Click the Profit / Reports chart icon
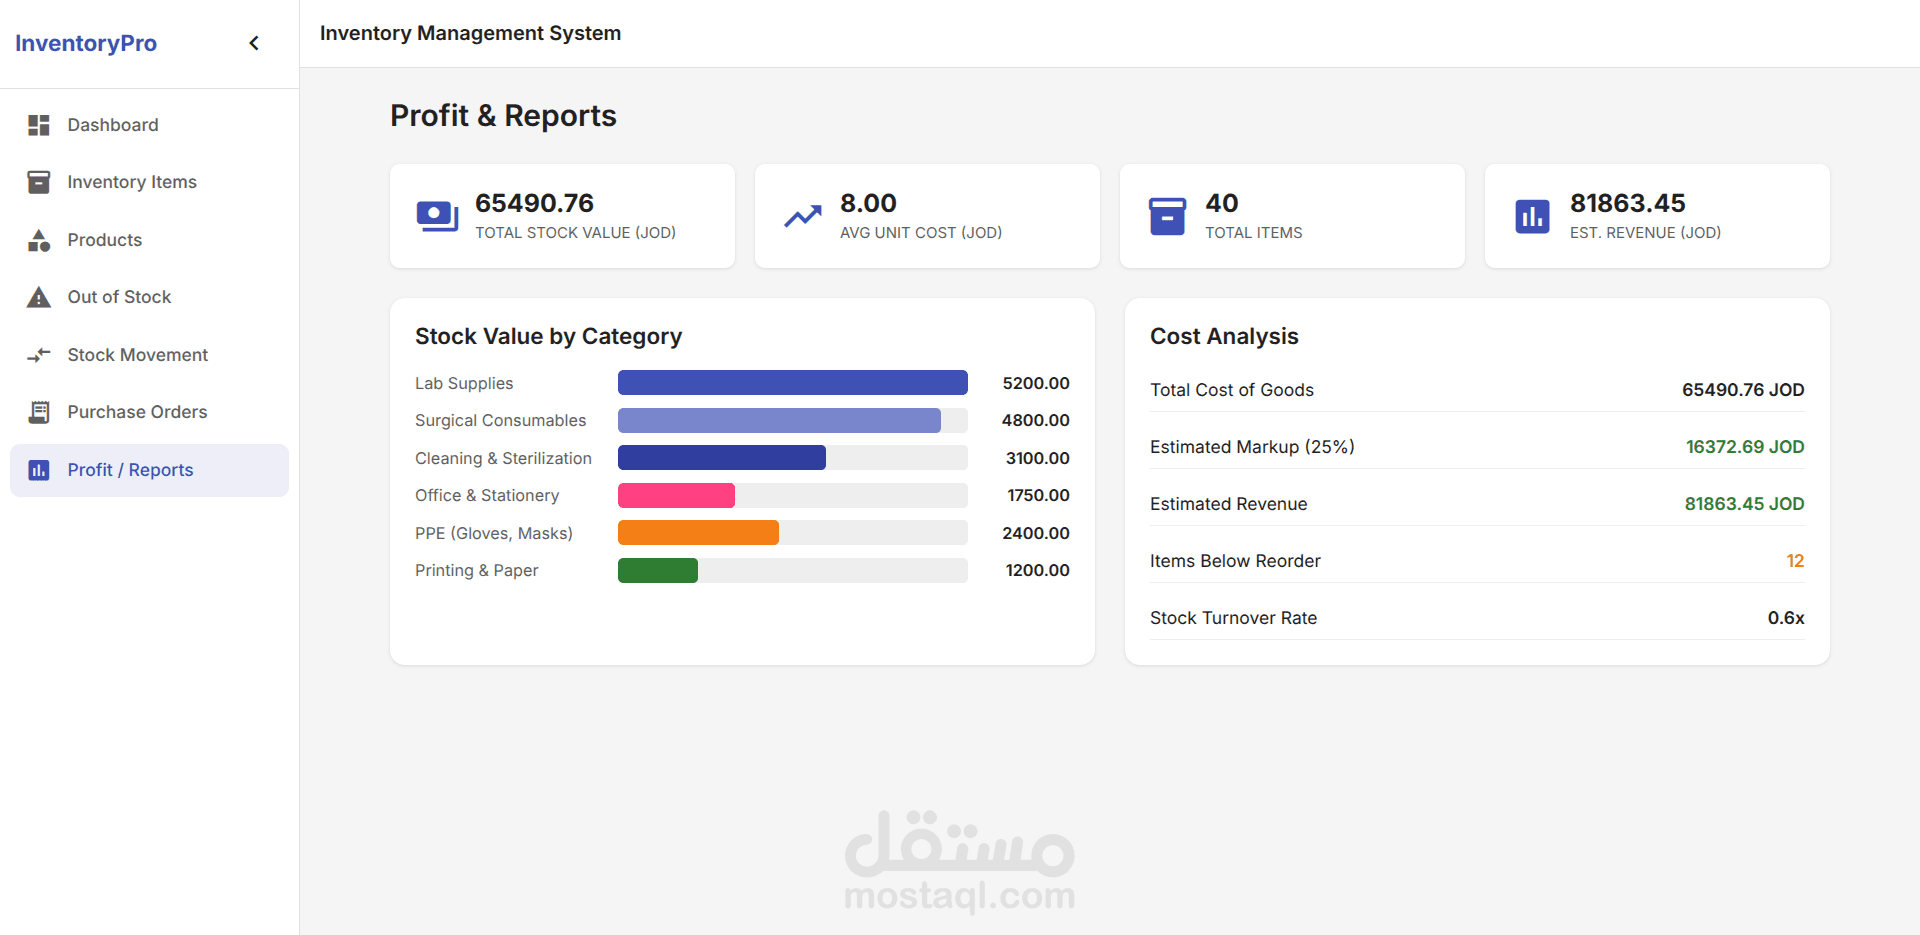This screenshot has height=935, width=1920. (39, 470)
